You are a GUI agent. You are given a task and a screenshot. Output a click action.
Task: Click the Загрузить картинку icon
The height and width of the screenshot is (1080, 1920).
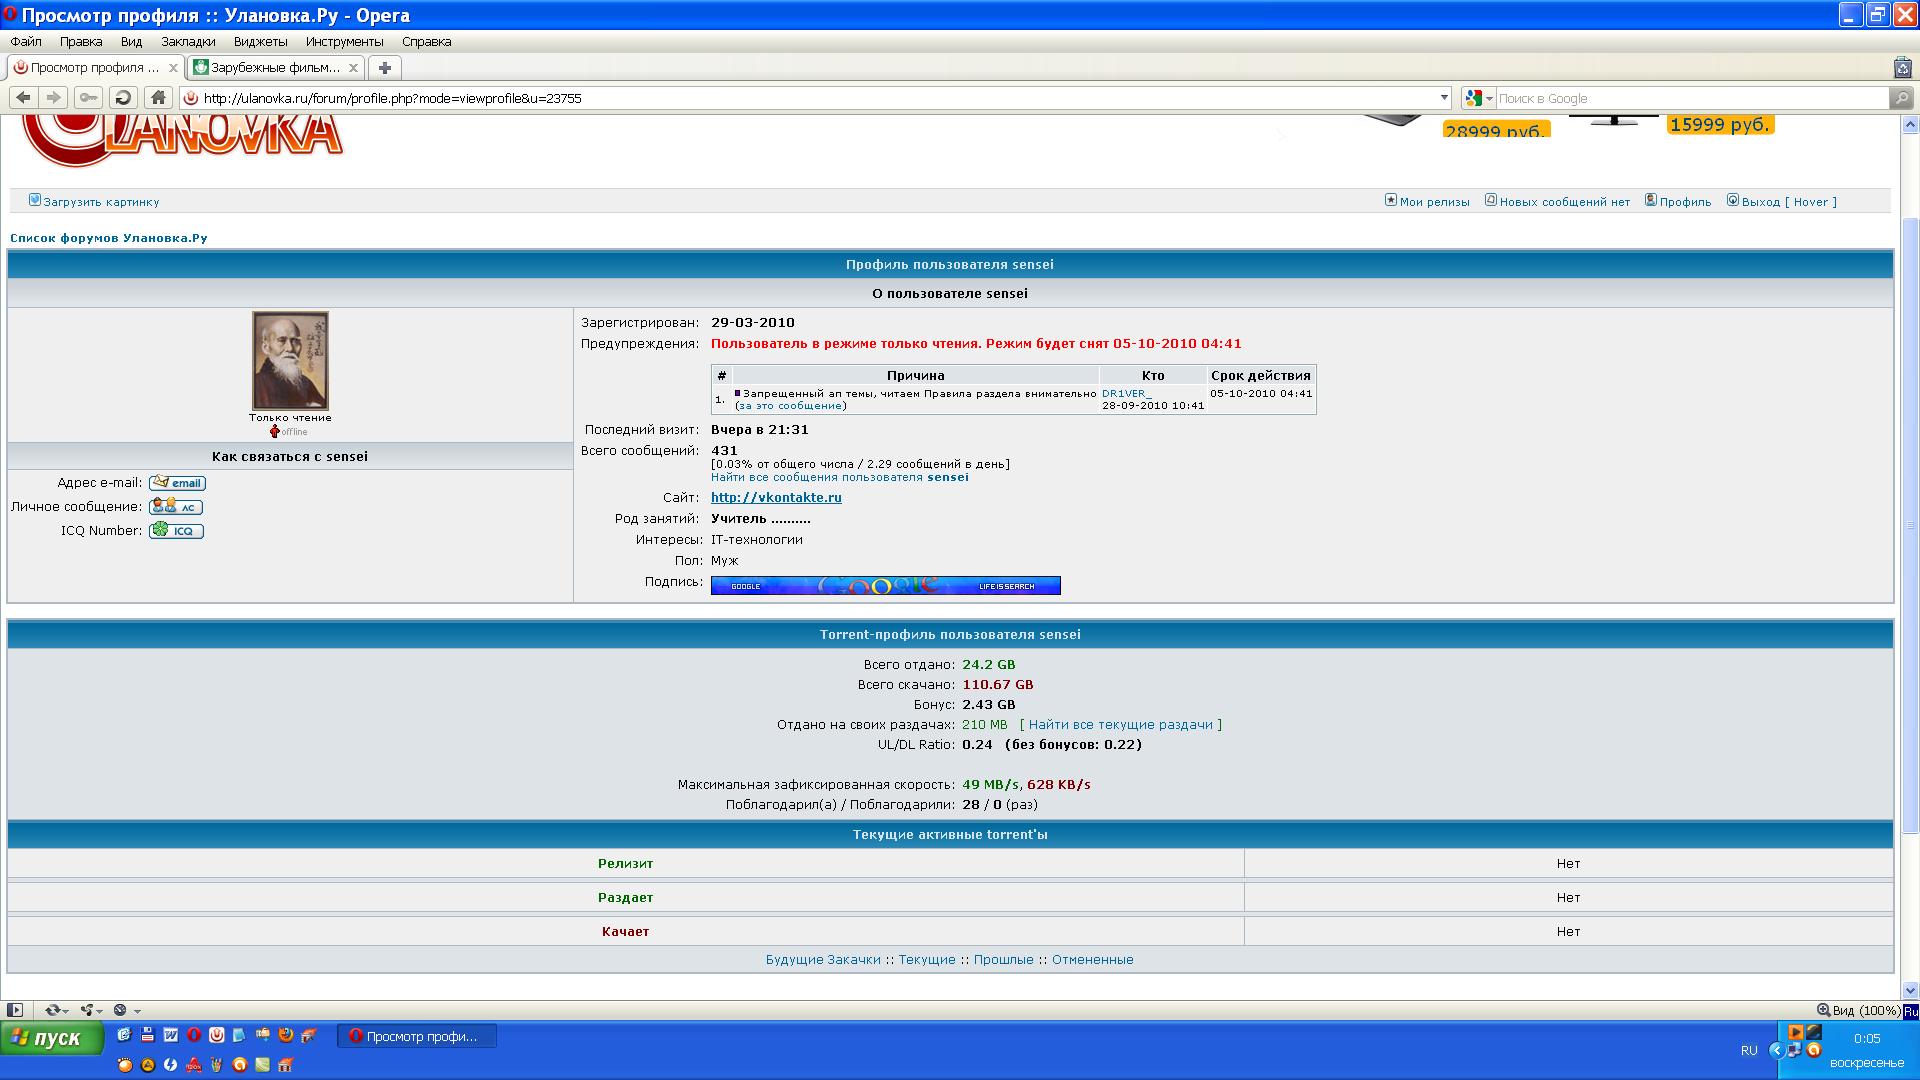click(33, 200)
